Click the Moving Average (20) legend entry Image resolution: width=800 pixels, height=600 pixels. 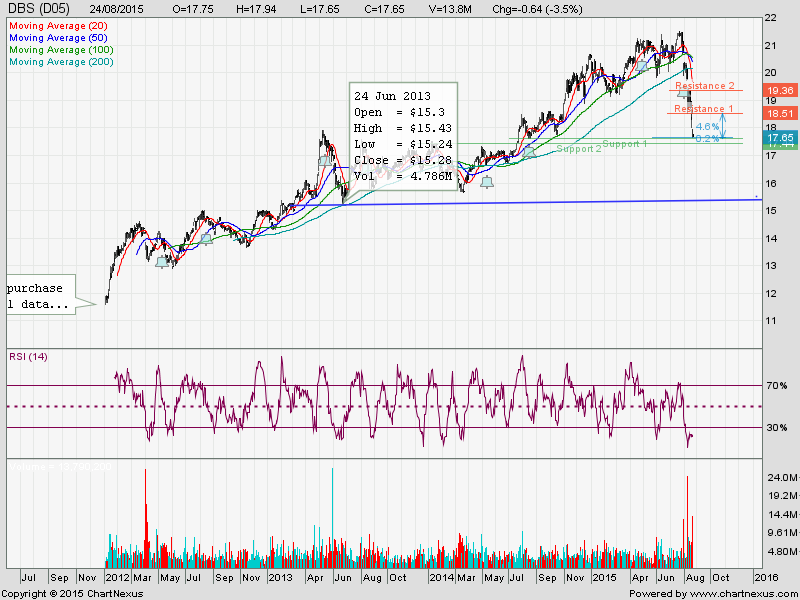coord(58,26)
